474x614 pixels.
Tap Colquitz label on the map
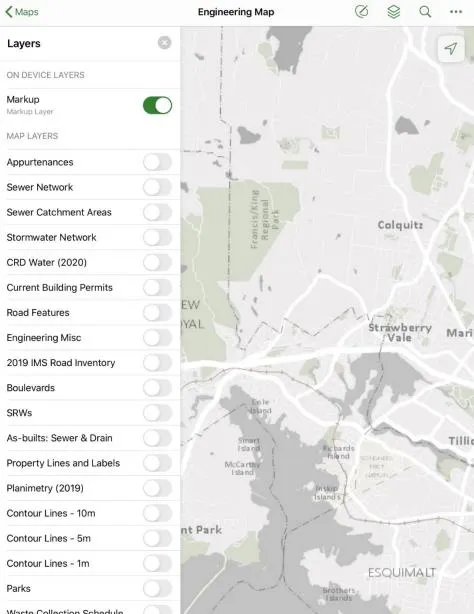coord(400,225)
